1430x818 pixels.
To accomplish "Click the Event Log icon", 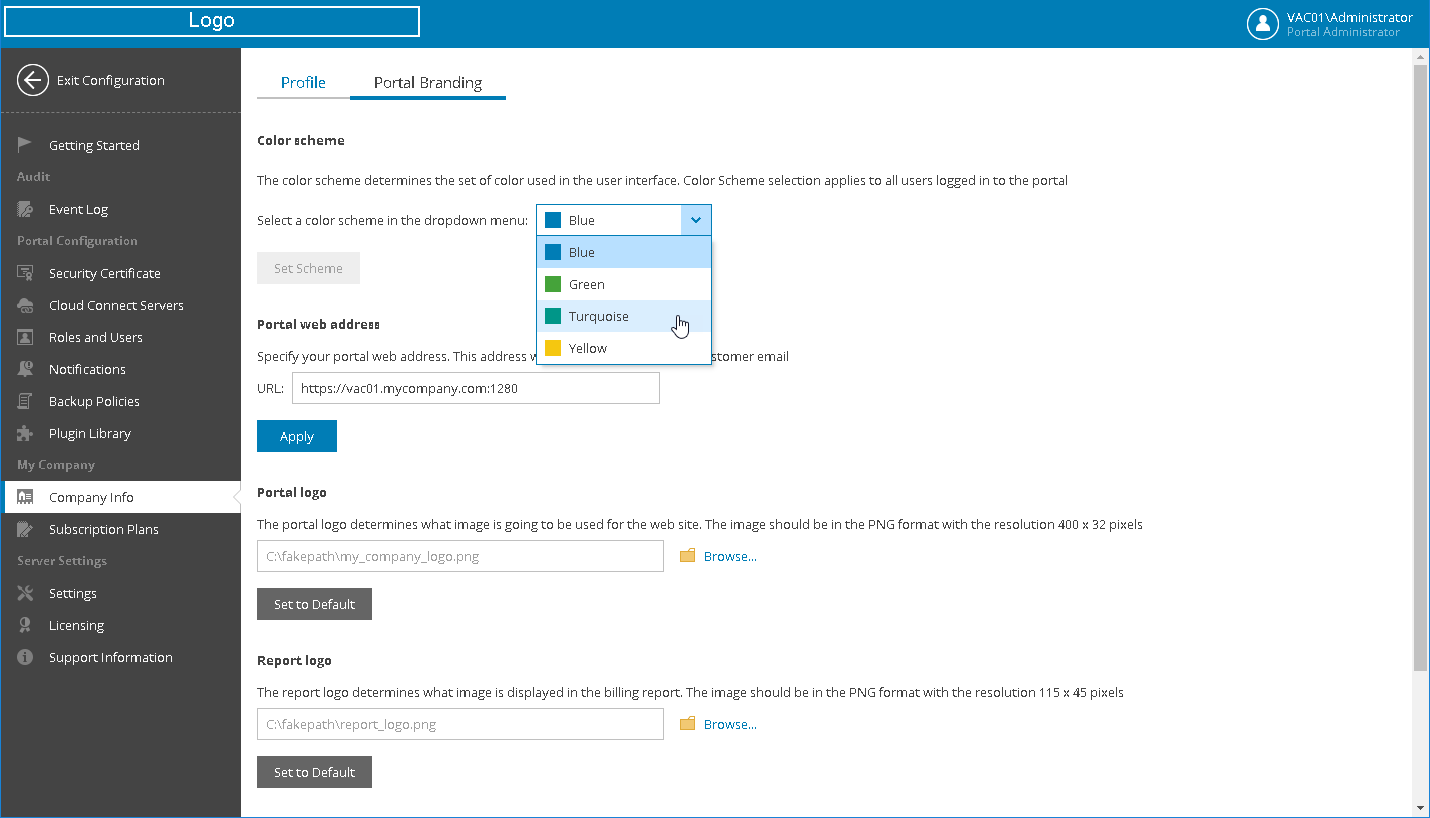I will (x=26, y=209).
